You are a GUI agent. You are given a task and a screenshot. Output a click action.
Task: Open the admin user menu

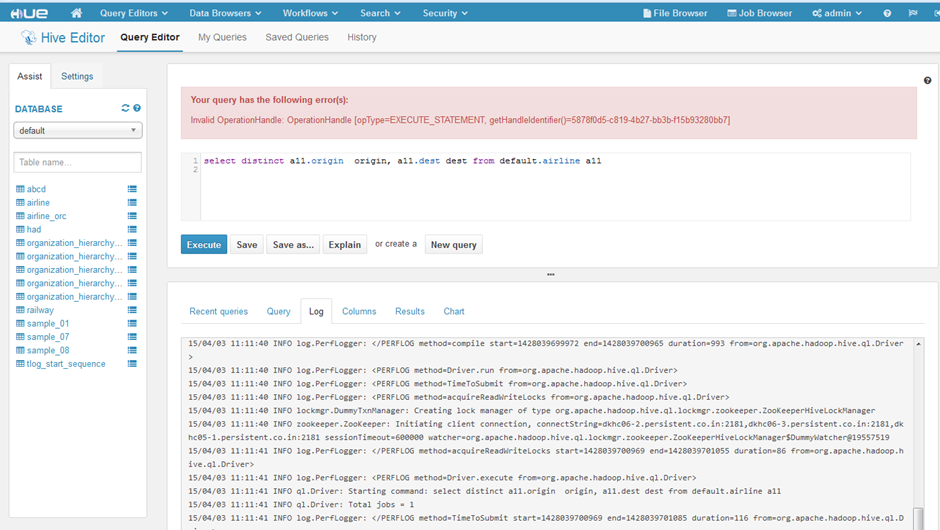tap(837, 13)
